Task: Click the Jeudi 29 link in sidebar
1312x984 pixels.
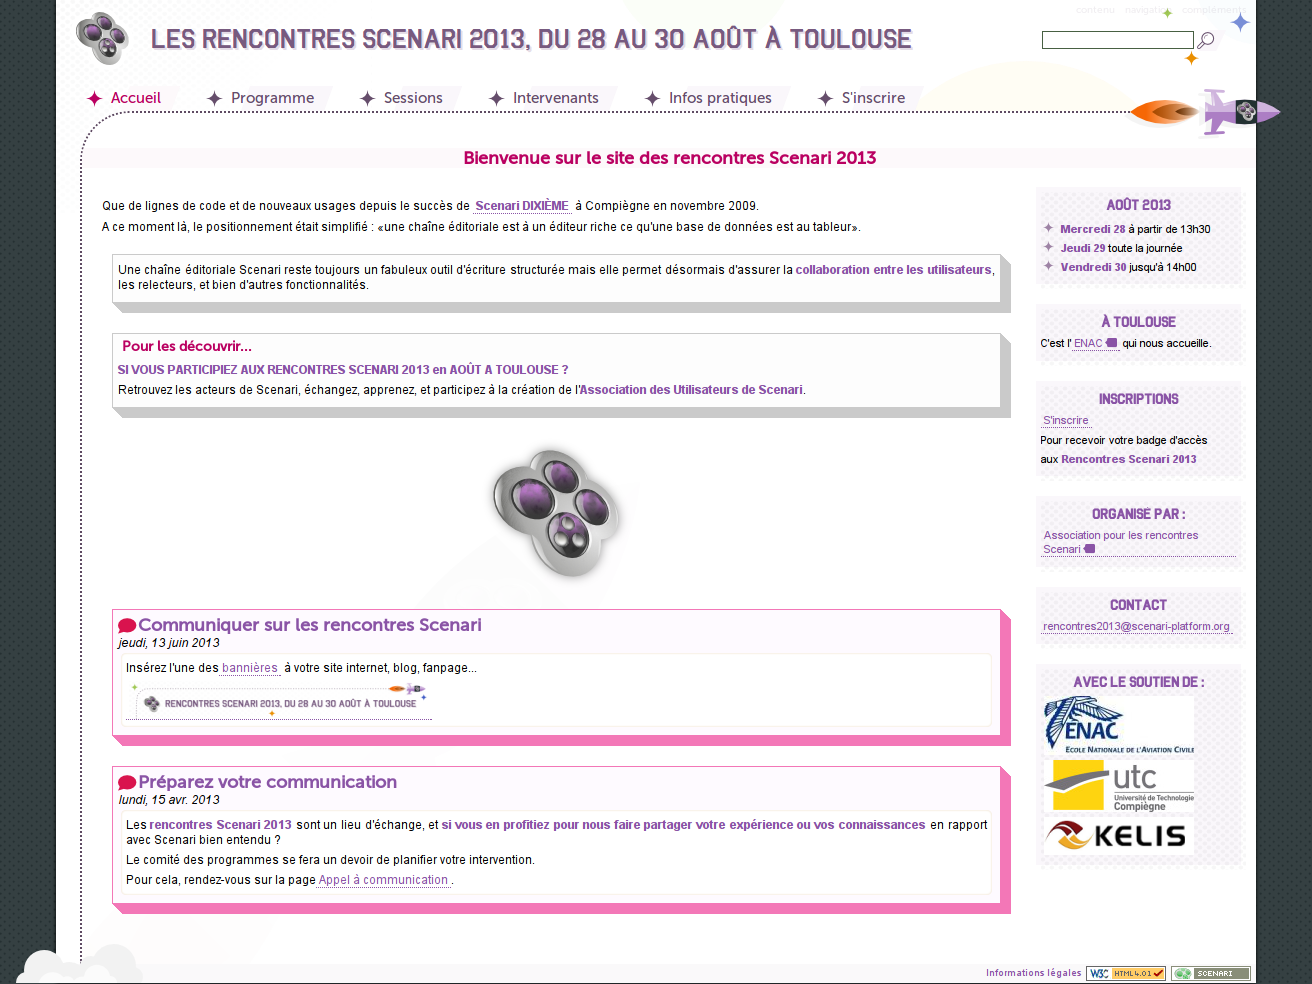Action: pos(1082,248)
